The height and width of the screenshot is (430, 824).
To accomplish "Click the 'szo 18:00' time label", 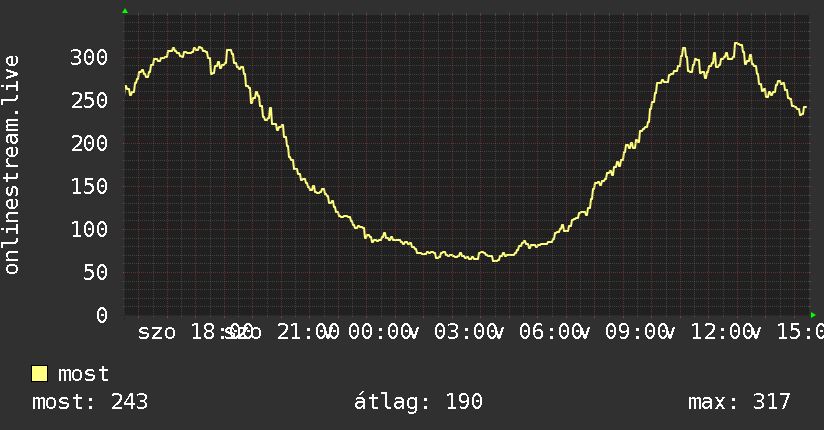I will coord(194,332).
